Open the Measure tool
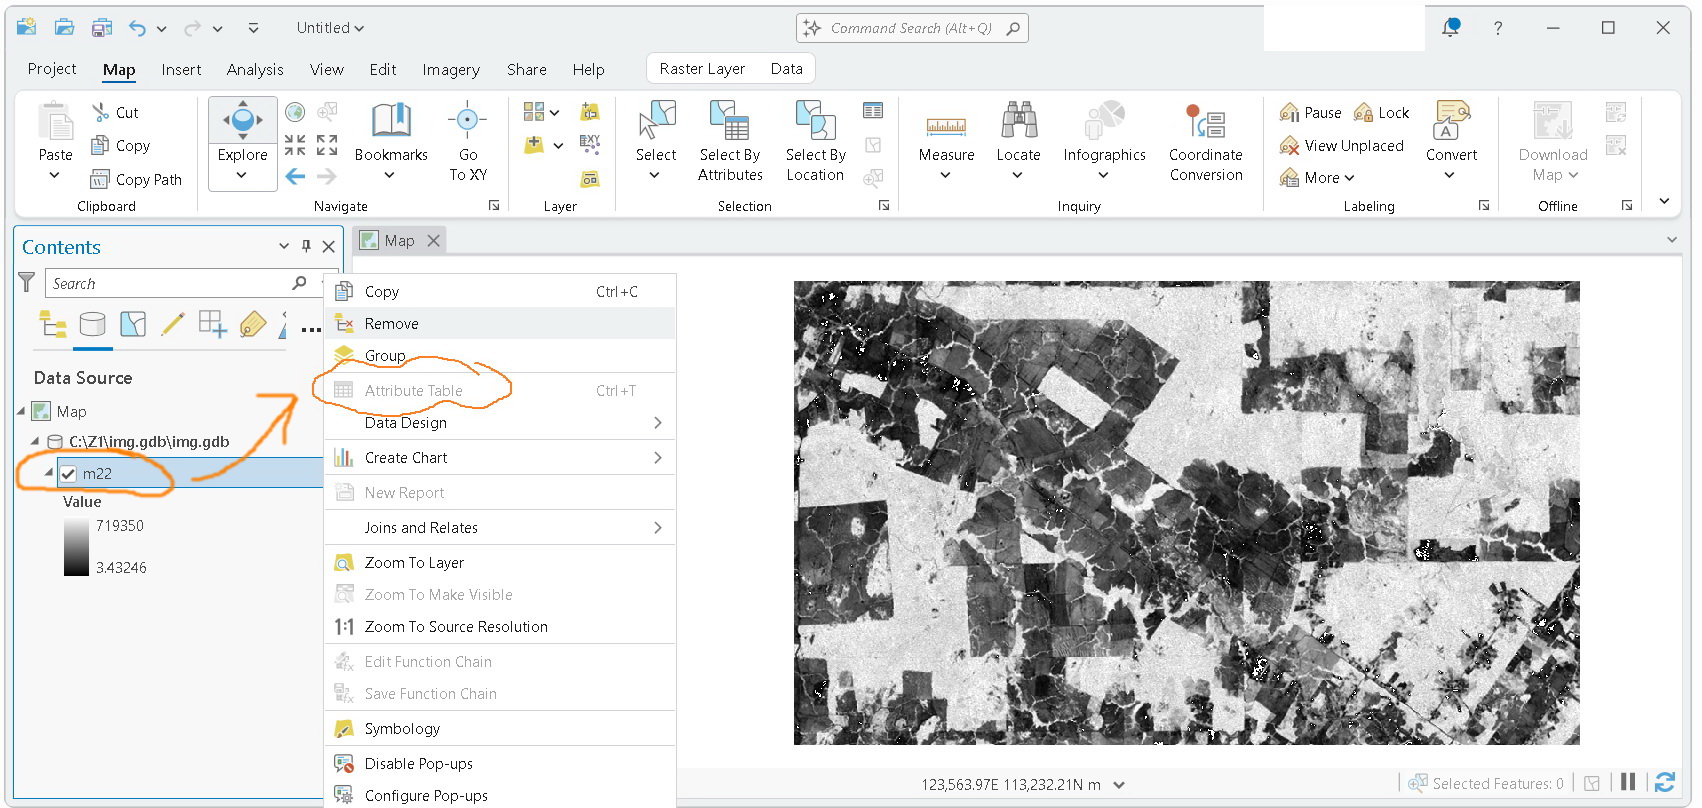The height and width of the screenshot is (808, 1702). 946,140
